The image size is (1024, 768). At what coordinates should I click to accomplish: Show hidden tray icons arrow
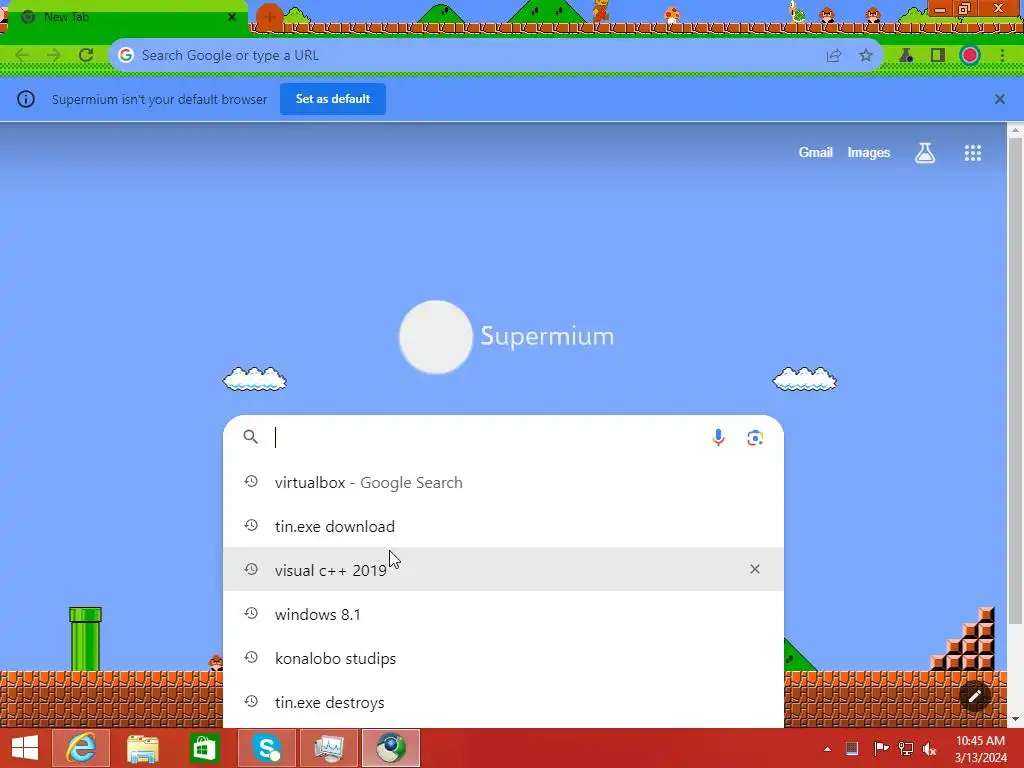click(x=827, y=749)
